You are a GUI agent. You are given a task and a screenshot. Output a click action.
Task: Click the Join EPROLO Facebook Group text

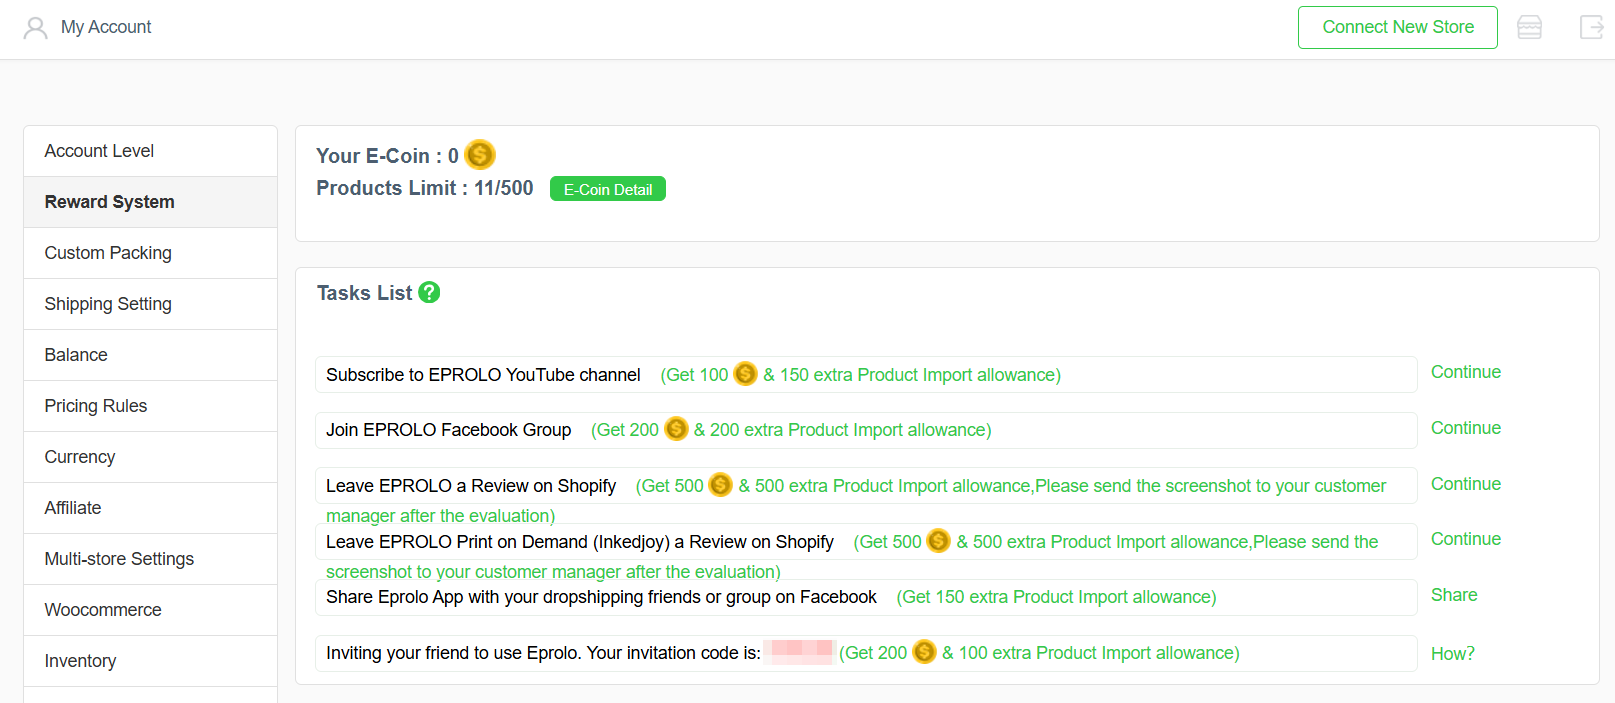point(448,430)
